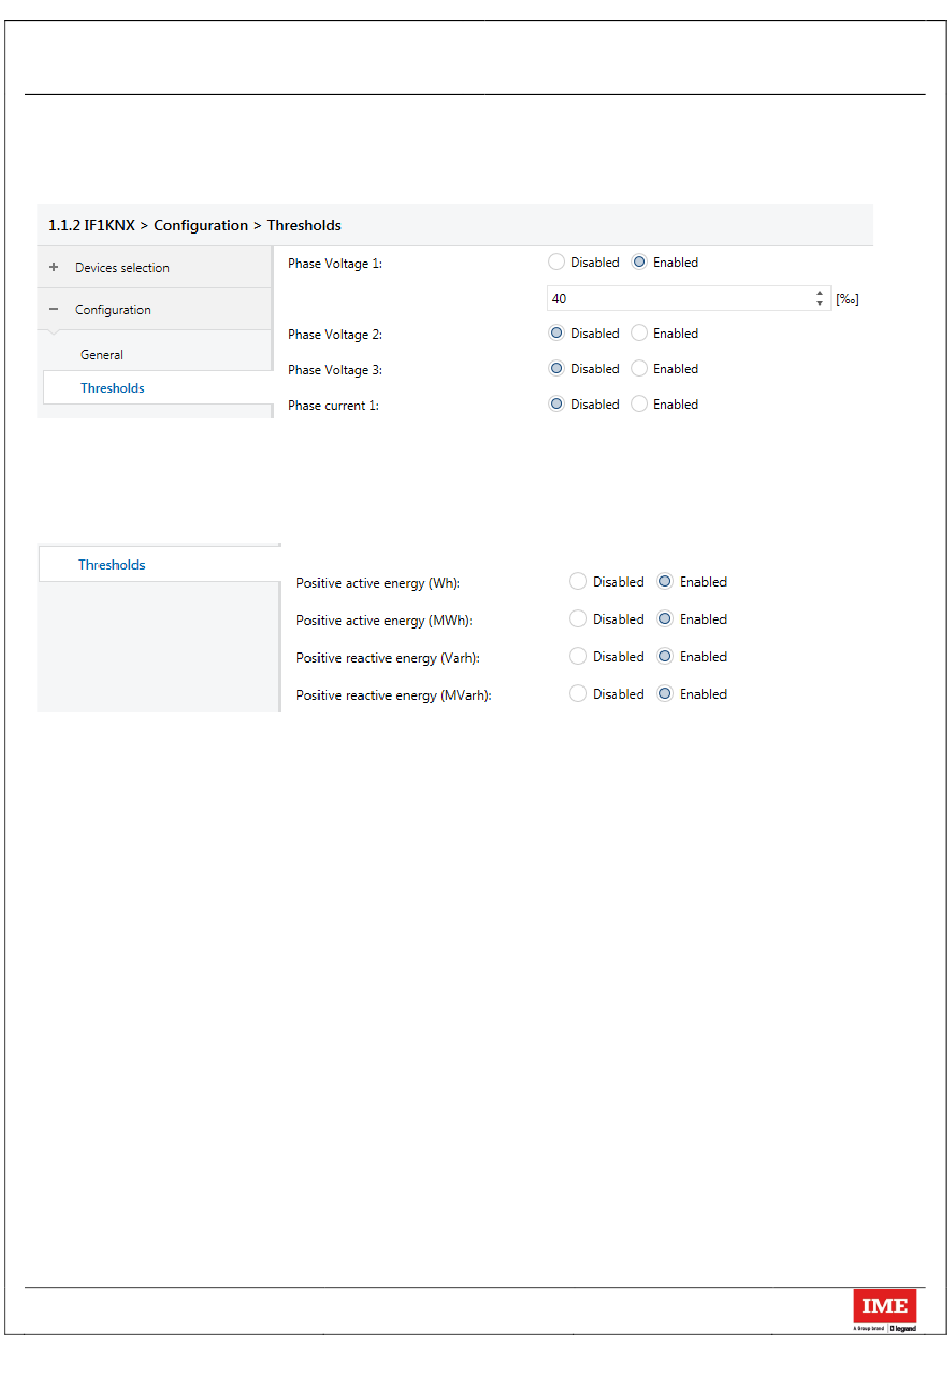Image resolution: width=950 pixels, height=1379 pixels.
Task: Expand the Devices selection plus icon
Action: [54, 268]
